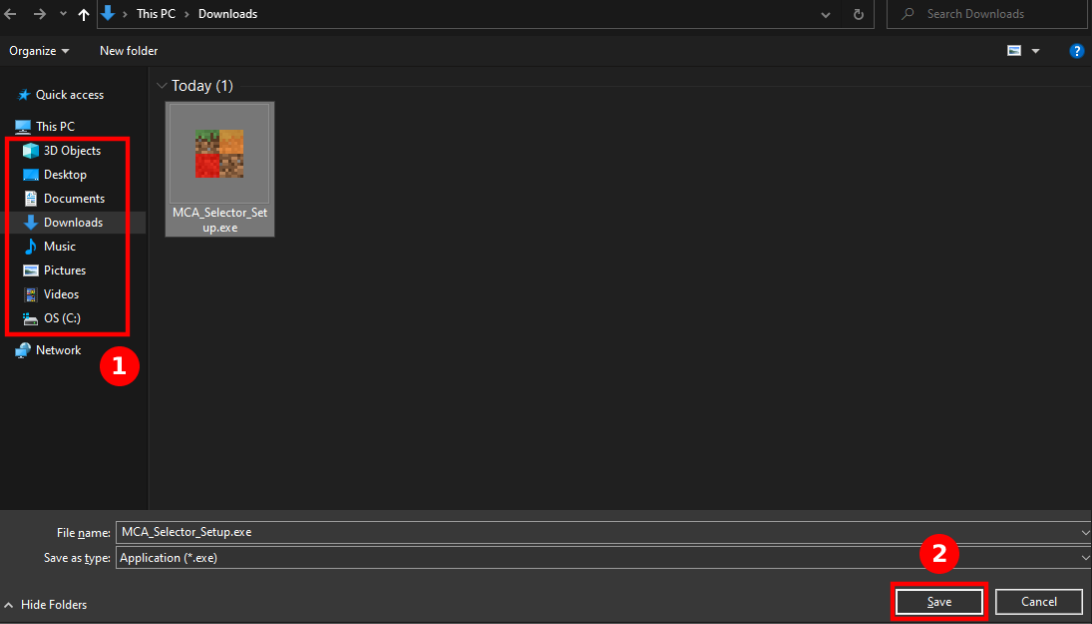
Task: Change view with the view icon
Action: [1014, 51]
